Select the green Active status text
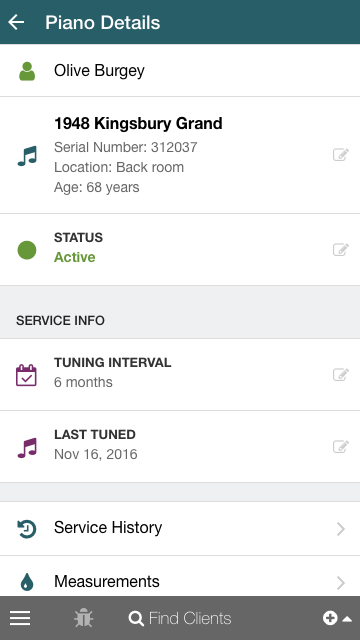The height and width of the screenshot is (640, 360). coord(75,257)
